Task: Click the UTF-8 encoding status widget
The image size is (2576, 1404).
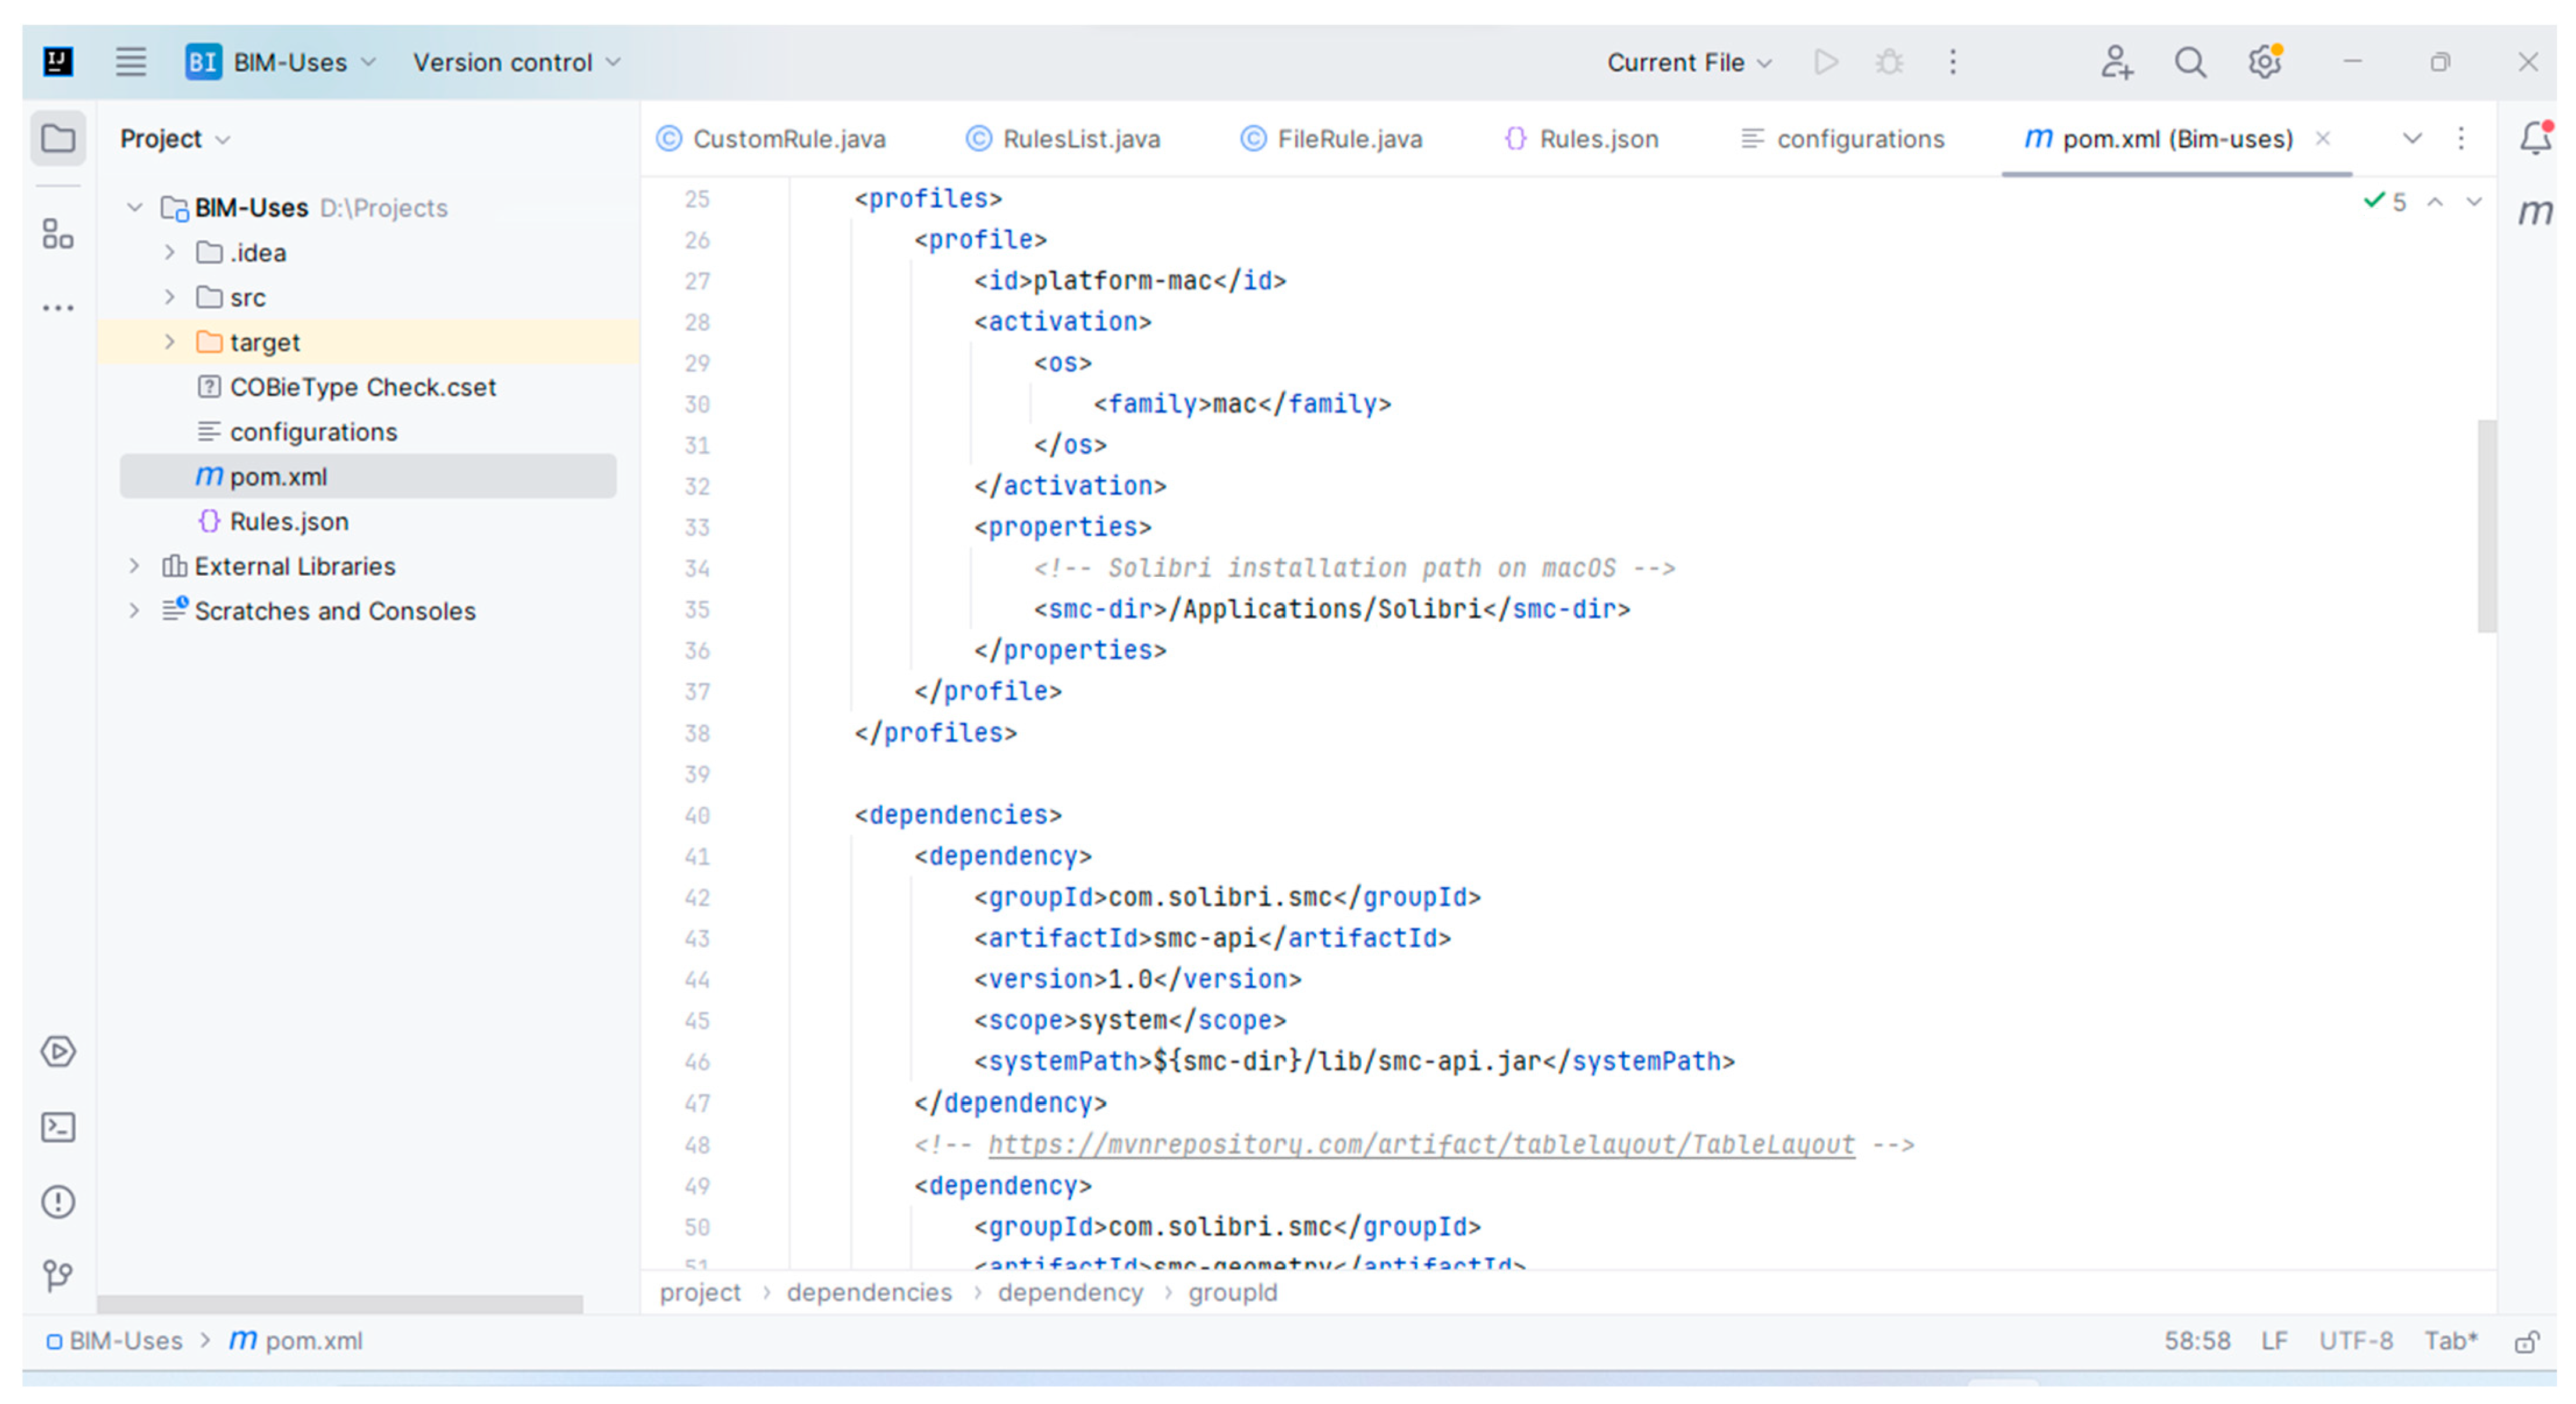Action: pyautogui.click(x=2355, y=1341)
